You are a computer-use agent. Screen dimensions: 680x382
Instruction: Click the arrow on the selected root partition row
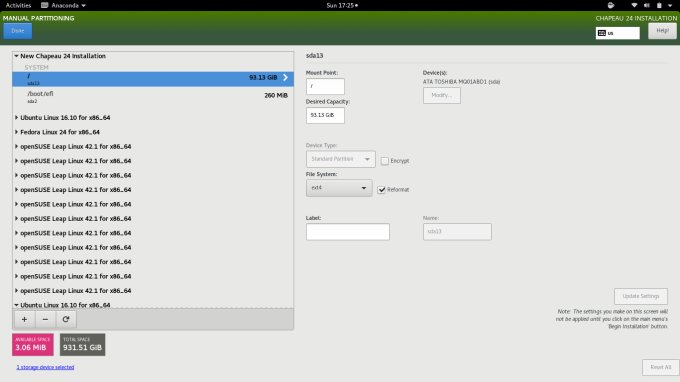[x=285, y=78]
